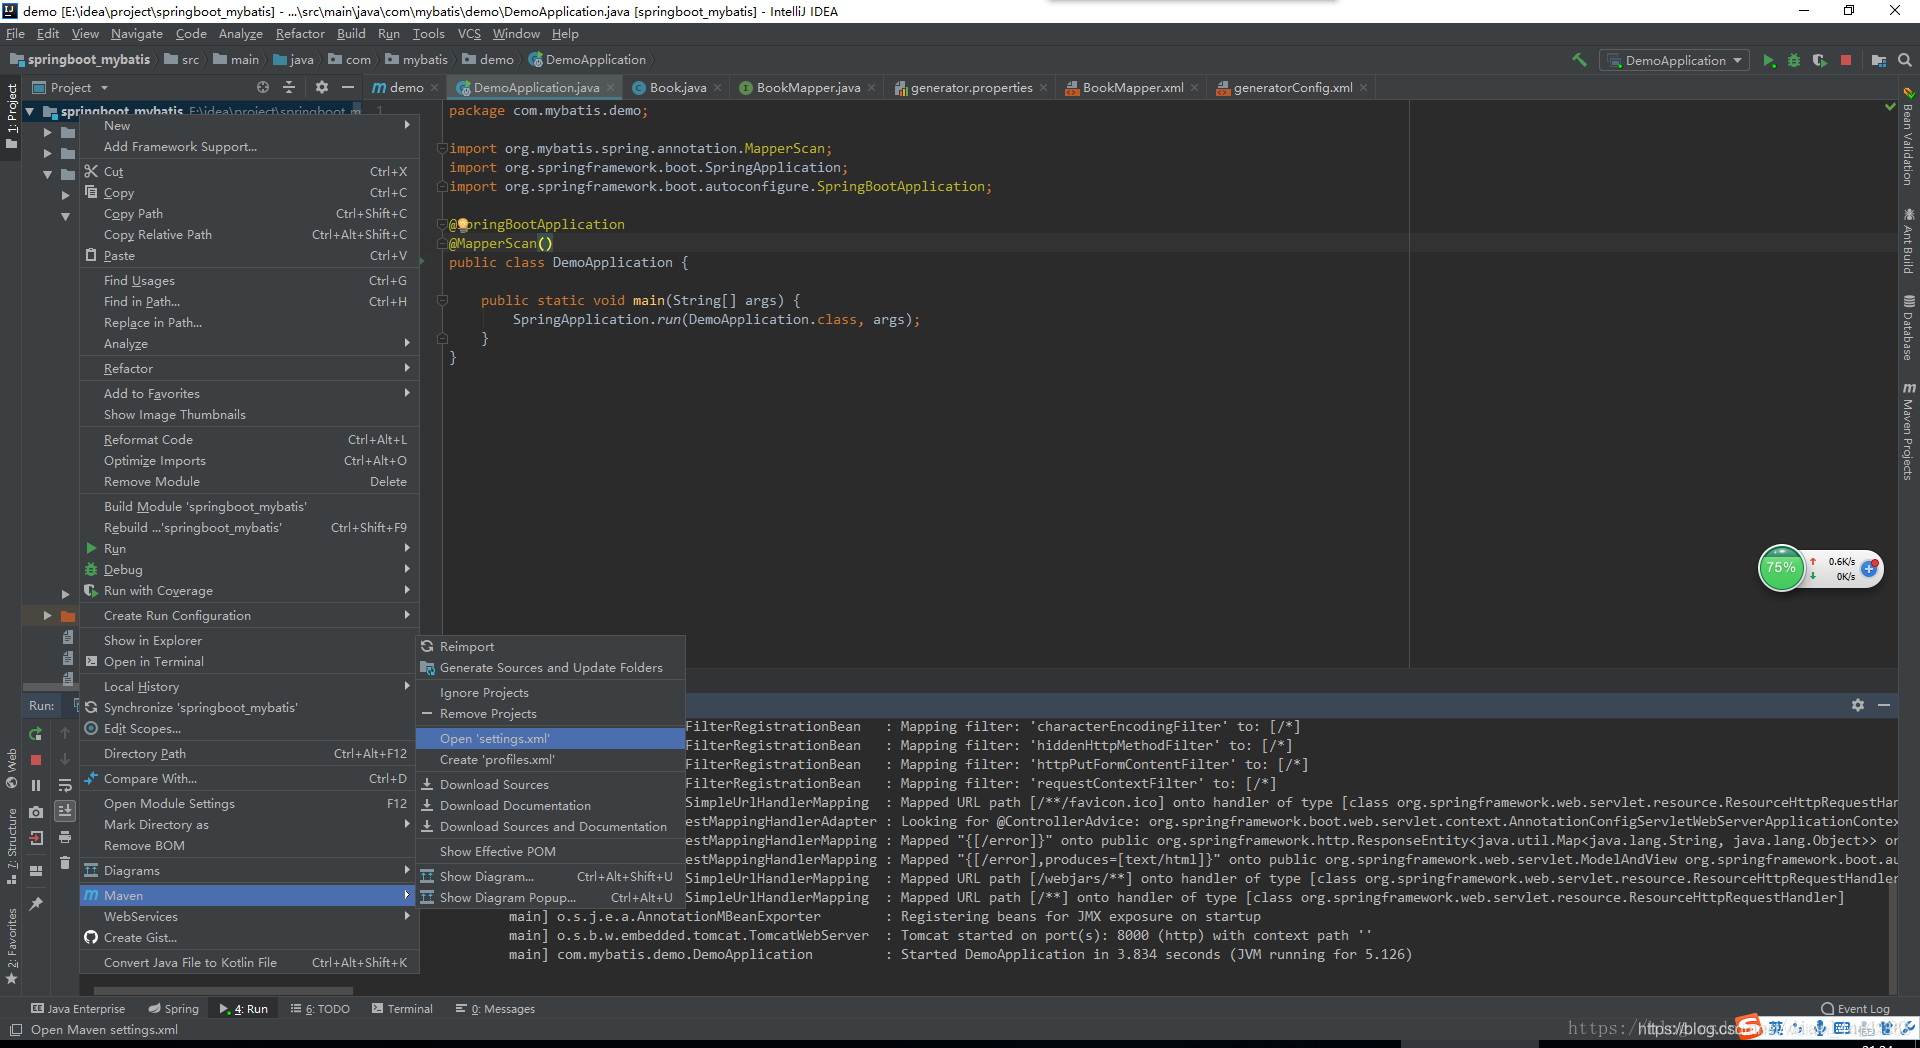This screenshot has width=1920, height=1048.
Task: Toggle Pin Tab in the Run panel
Action: click(36, 904)
